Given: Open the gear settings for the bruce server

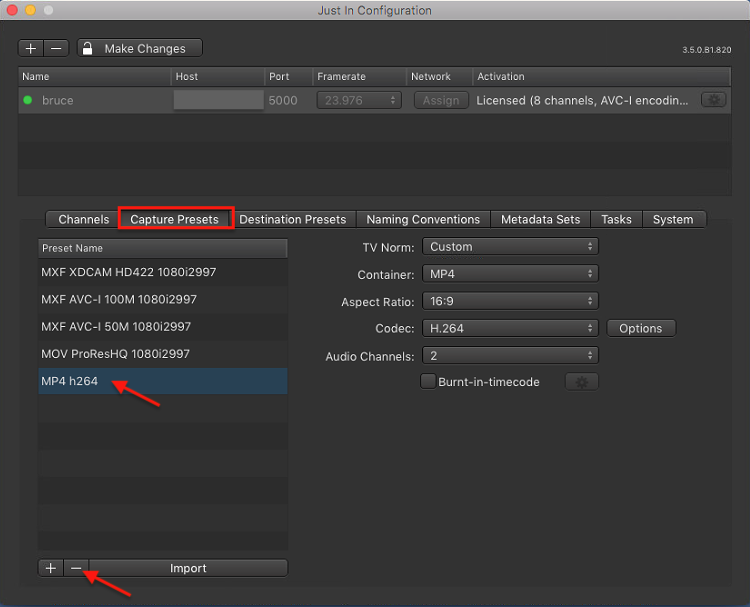Looking at the screenshot, I should point(714,100).
